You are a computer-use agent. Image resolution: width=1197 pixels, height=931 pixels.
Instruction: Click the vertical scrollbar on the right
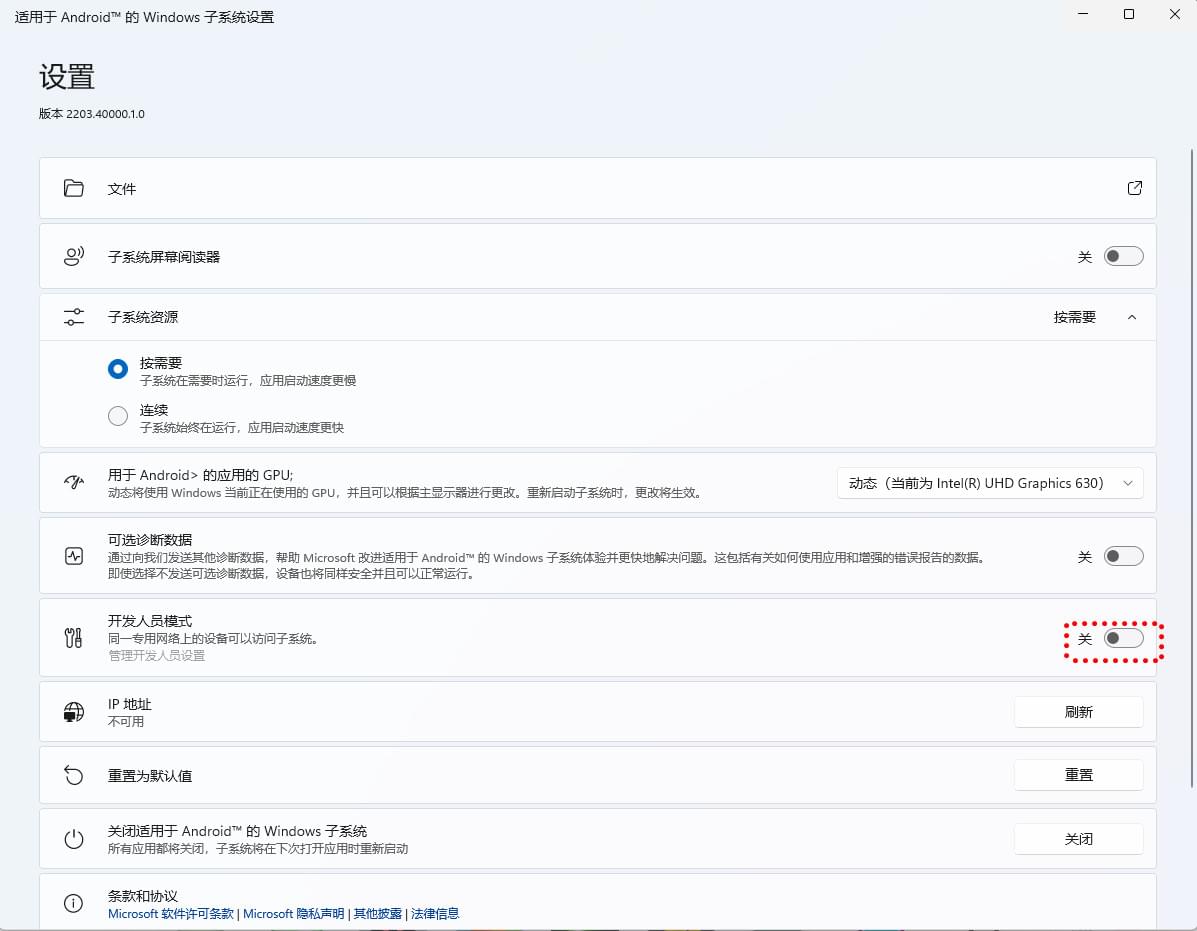pyautogui.click(x=1190, y=450)
